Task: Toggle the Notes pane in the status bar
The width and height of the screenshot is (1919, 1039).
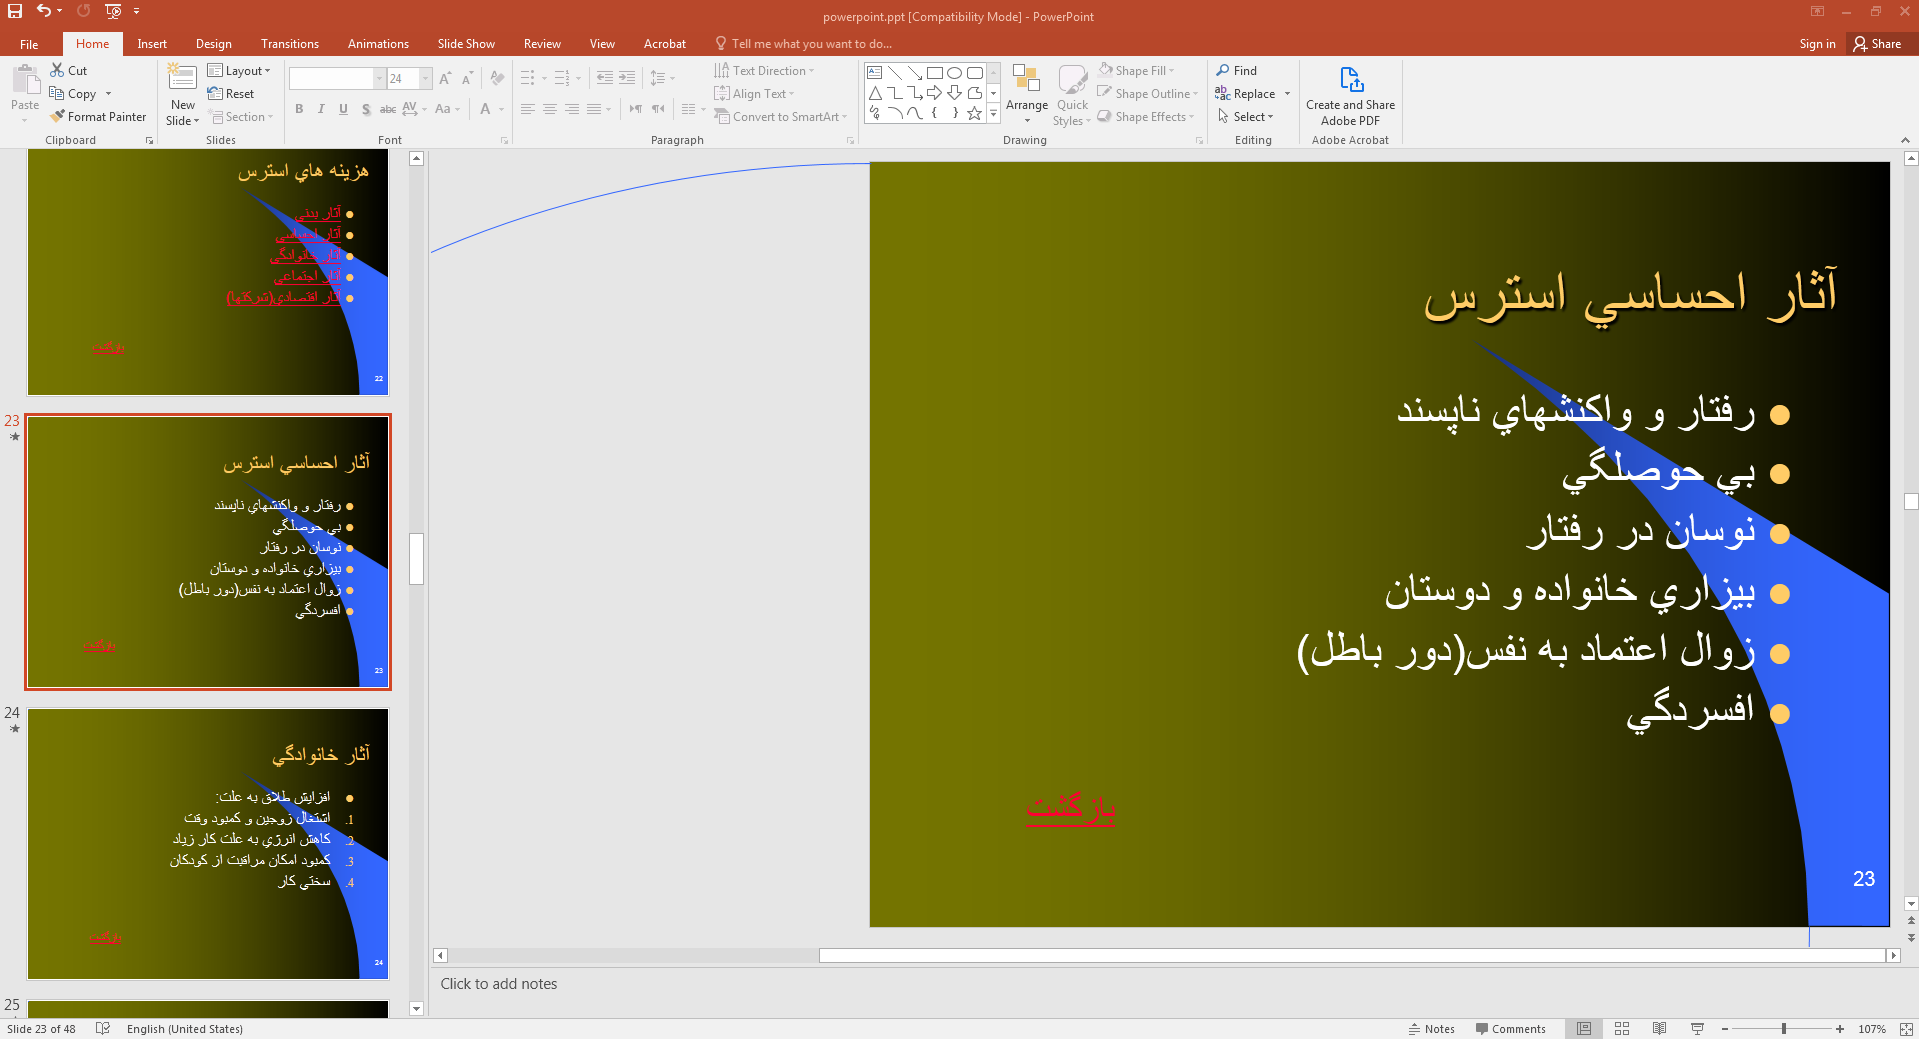Action: coord(1431,1028)
